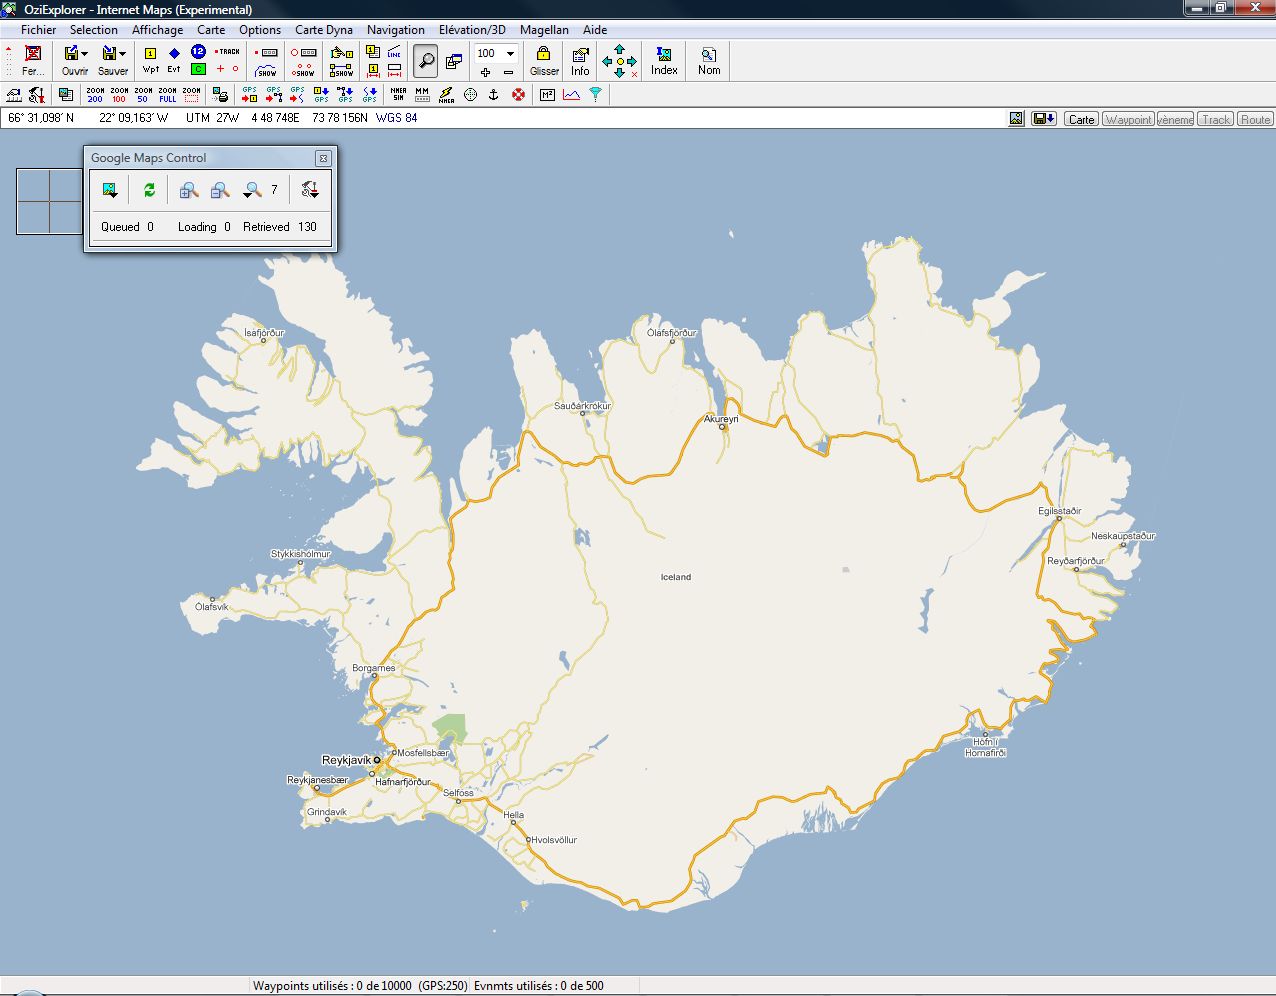Open map type dropdown in Google Maps Control

coord(110,190)
